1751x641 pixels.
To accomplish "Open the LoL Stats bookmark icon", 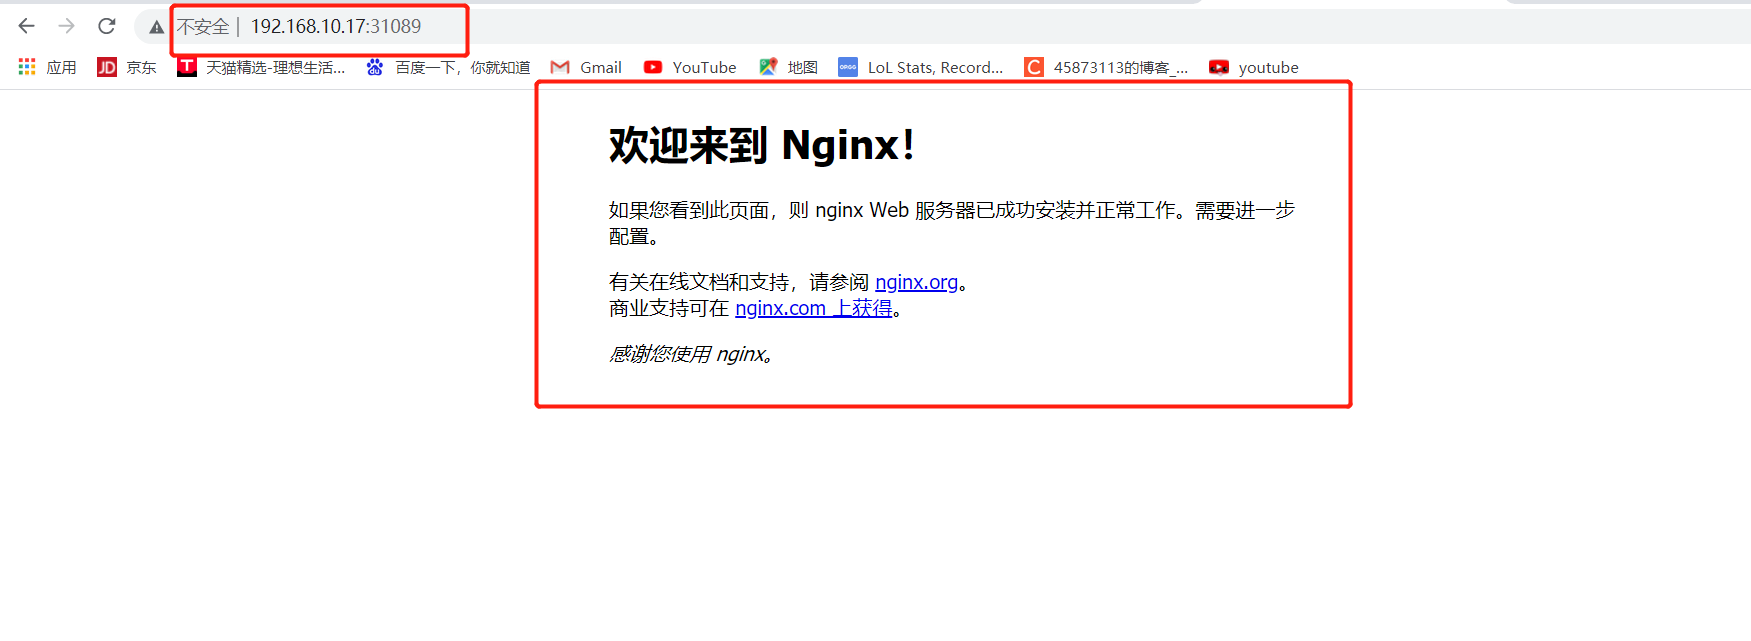I will click(x=848, y=67).
